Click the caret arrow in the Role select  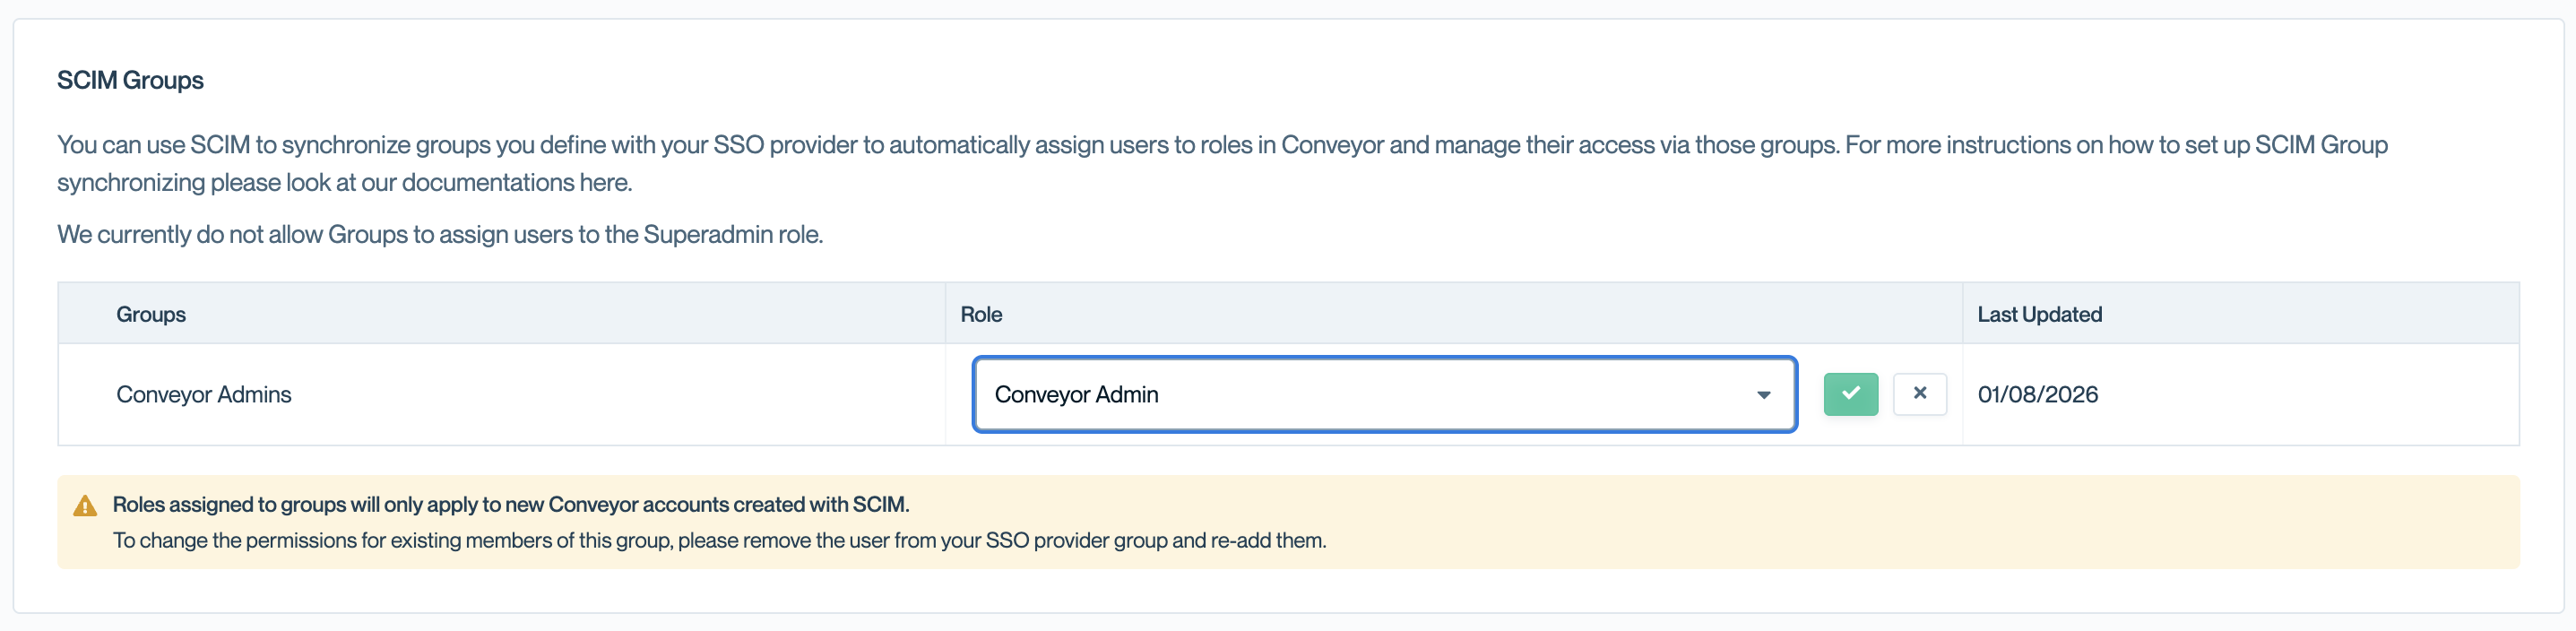pyautogui.click(x=1763, y=395)
